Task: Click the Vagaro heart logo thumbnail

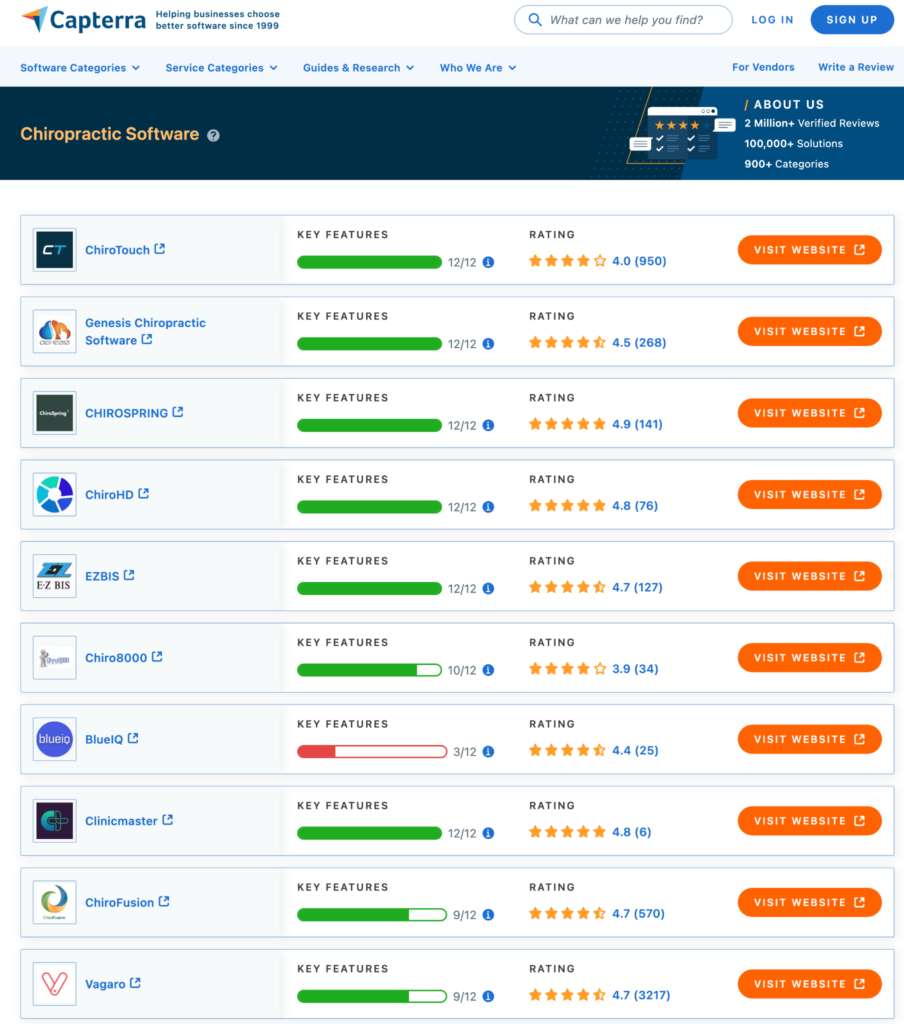Action: tap(55, 984)
